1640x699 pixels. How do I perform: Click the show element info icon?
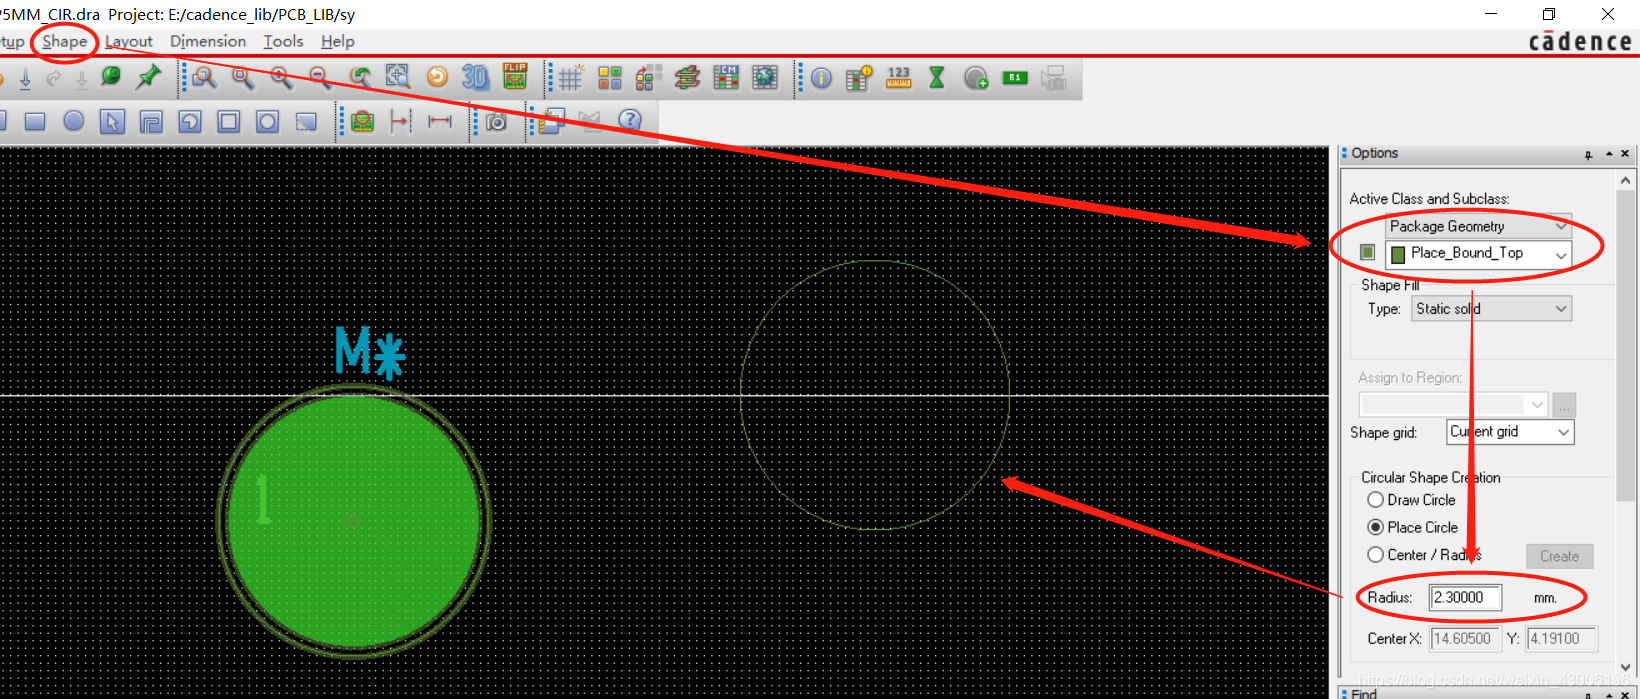click(821, 78)
